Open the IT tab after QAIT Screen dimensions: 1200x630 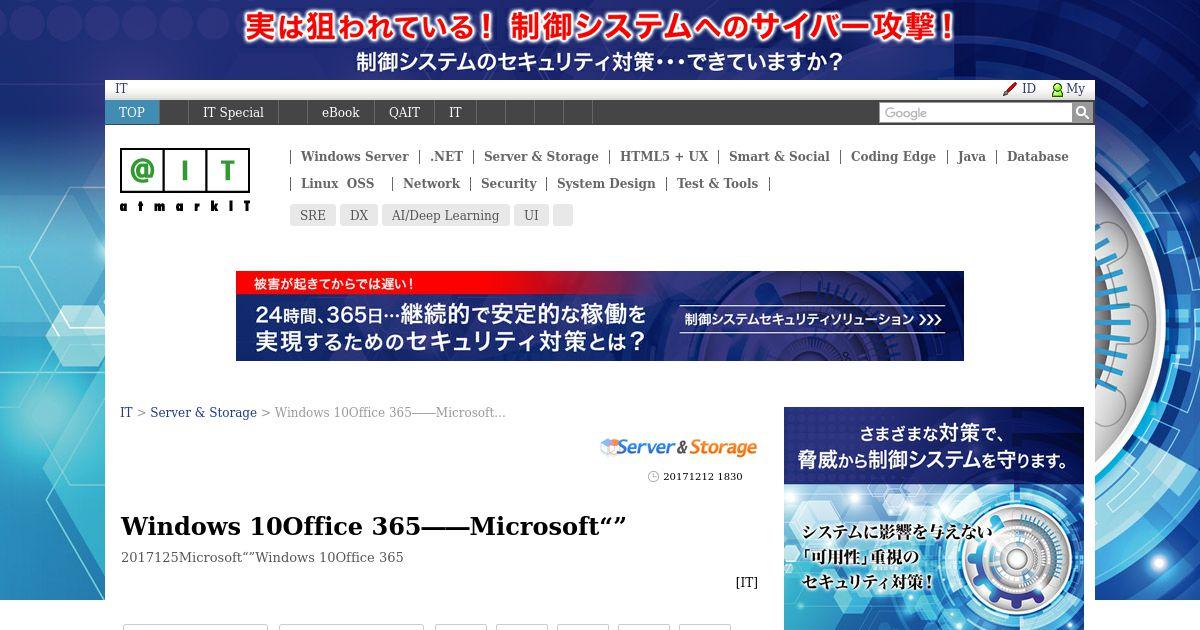click(455, 112)
